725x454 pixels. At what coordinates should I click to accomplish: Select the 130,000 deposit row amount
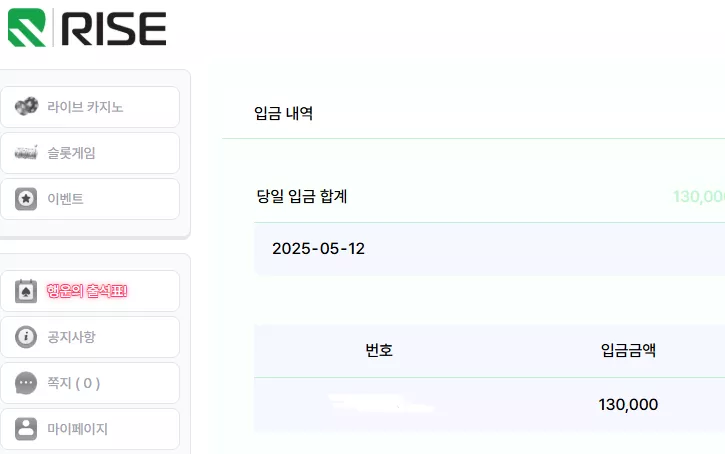[628, 405]
